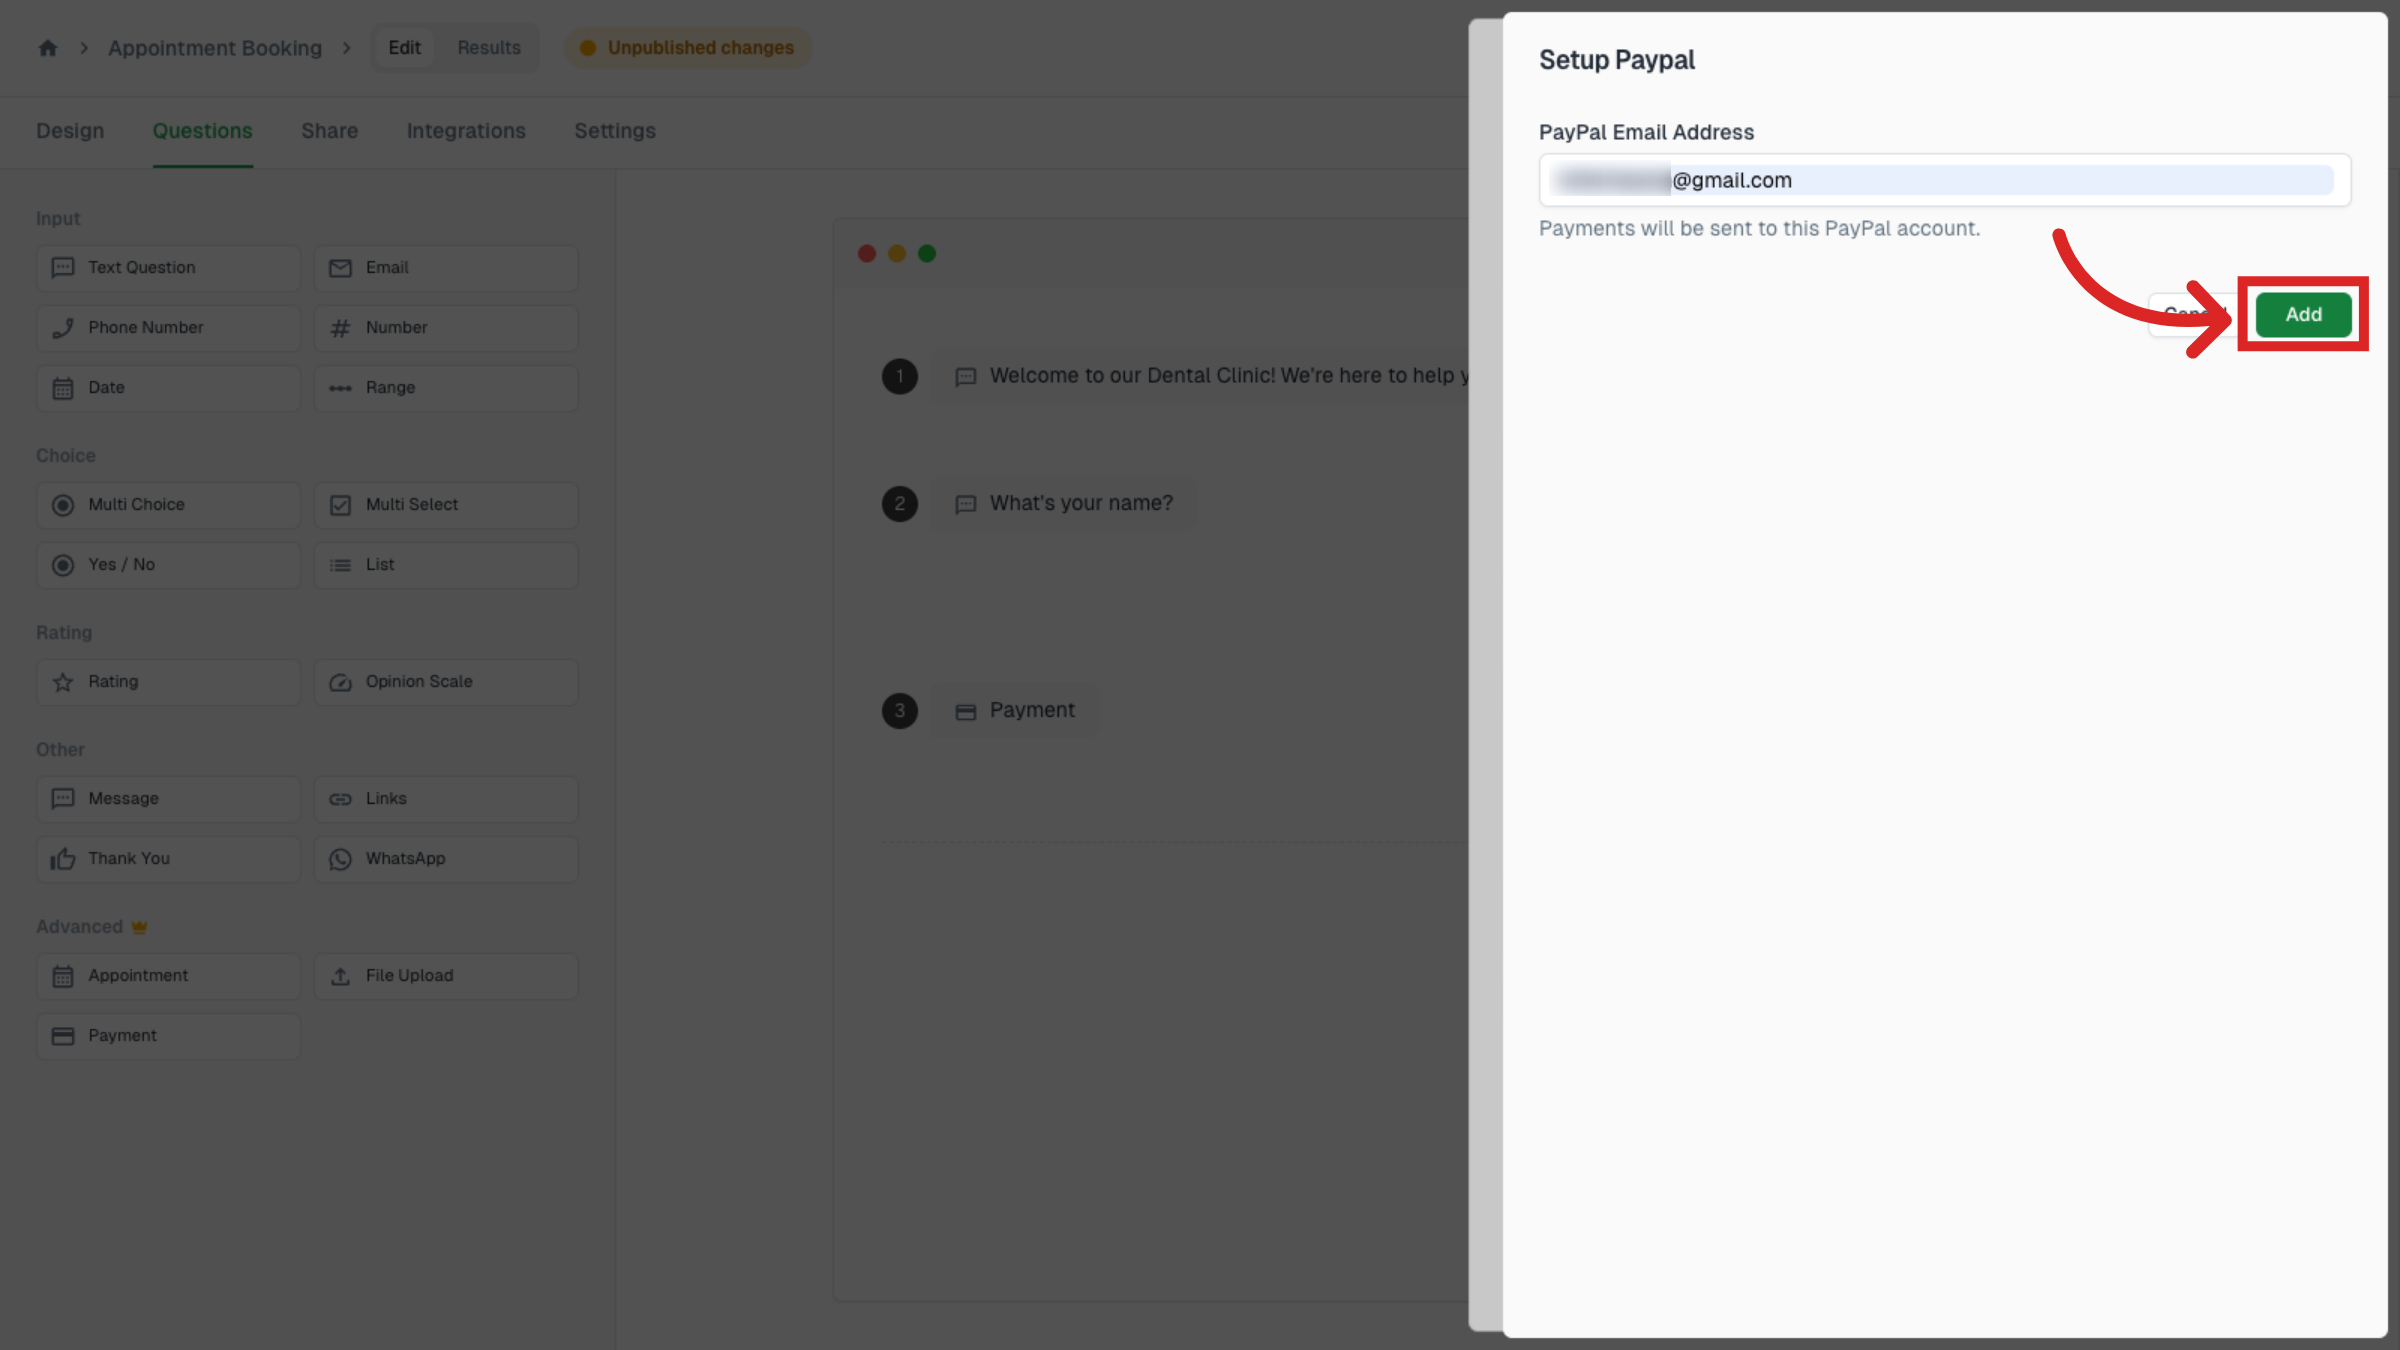
Task: Click the Advanced crown icon
Action: click(x=140, y=927)
